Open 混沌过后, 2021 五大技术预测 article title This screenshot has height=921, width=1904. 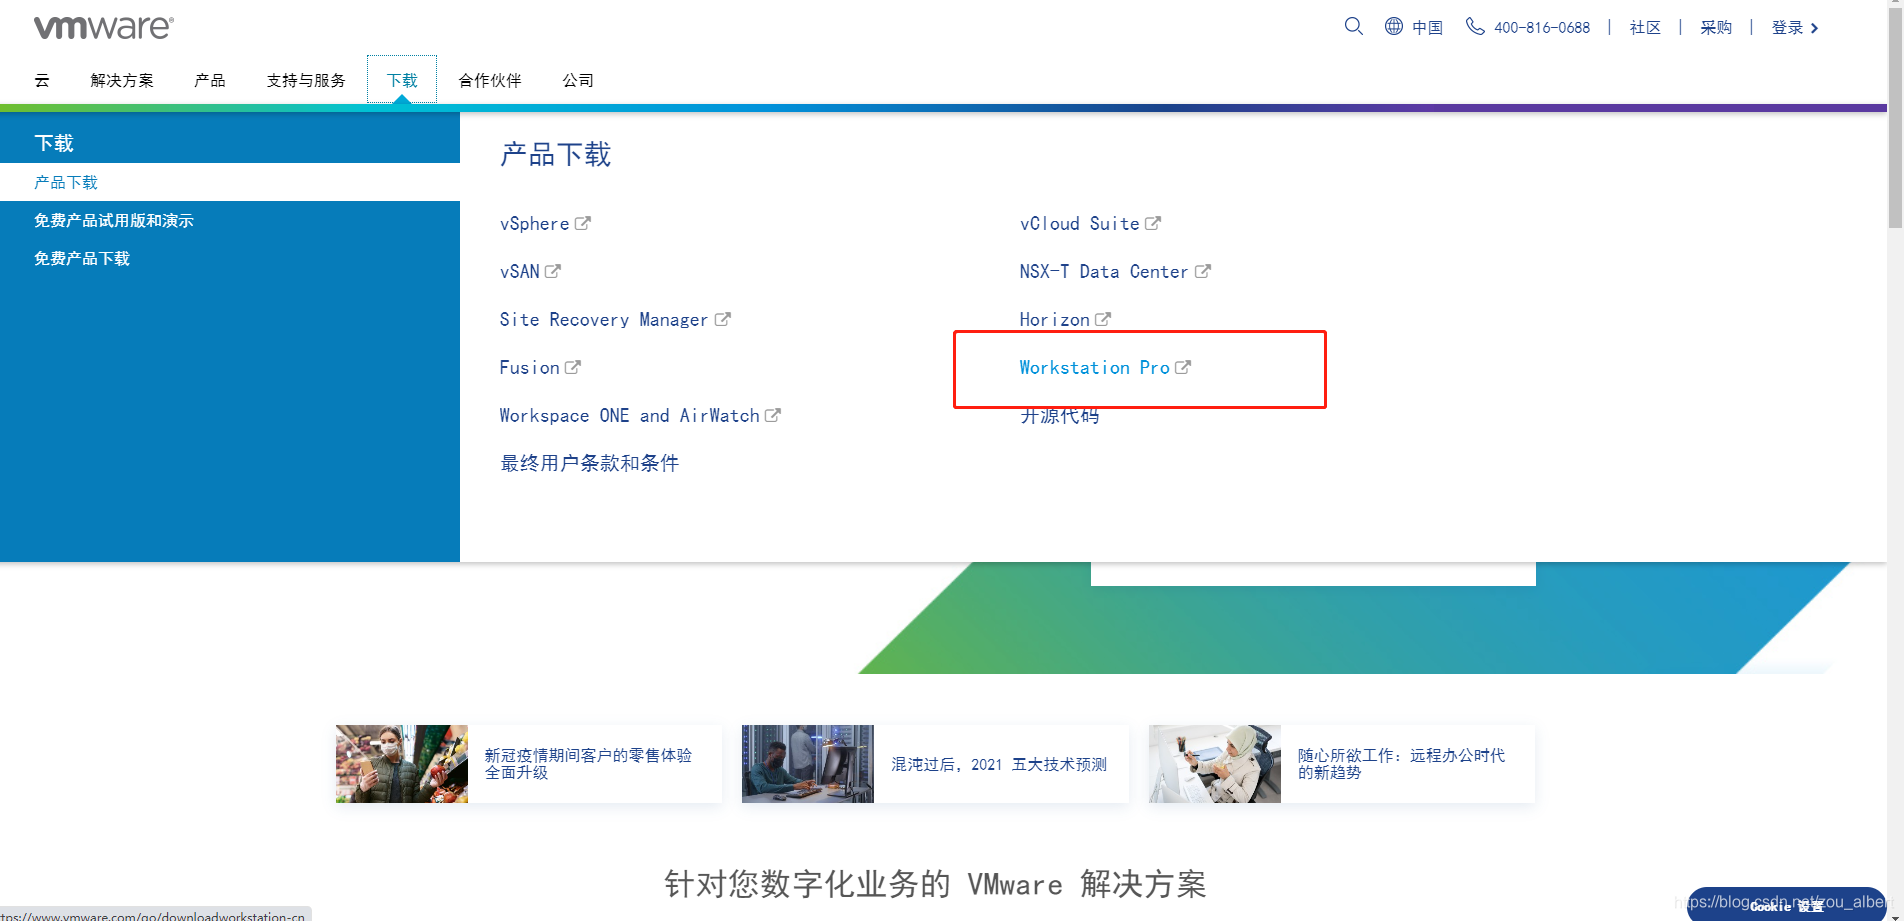click(999, 765)
